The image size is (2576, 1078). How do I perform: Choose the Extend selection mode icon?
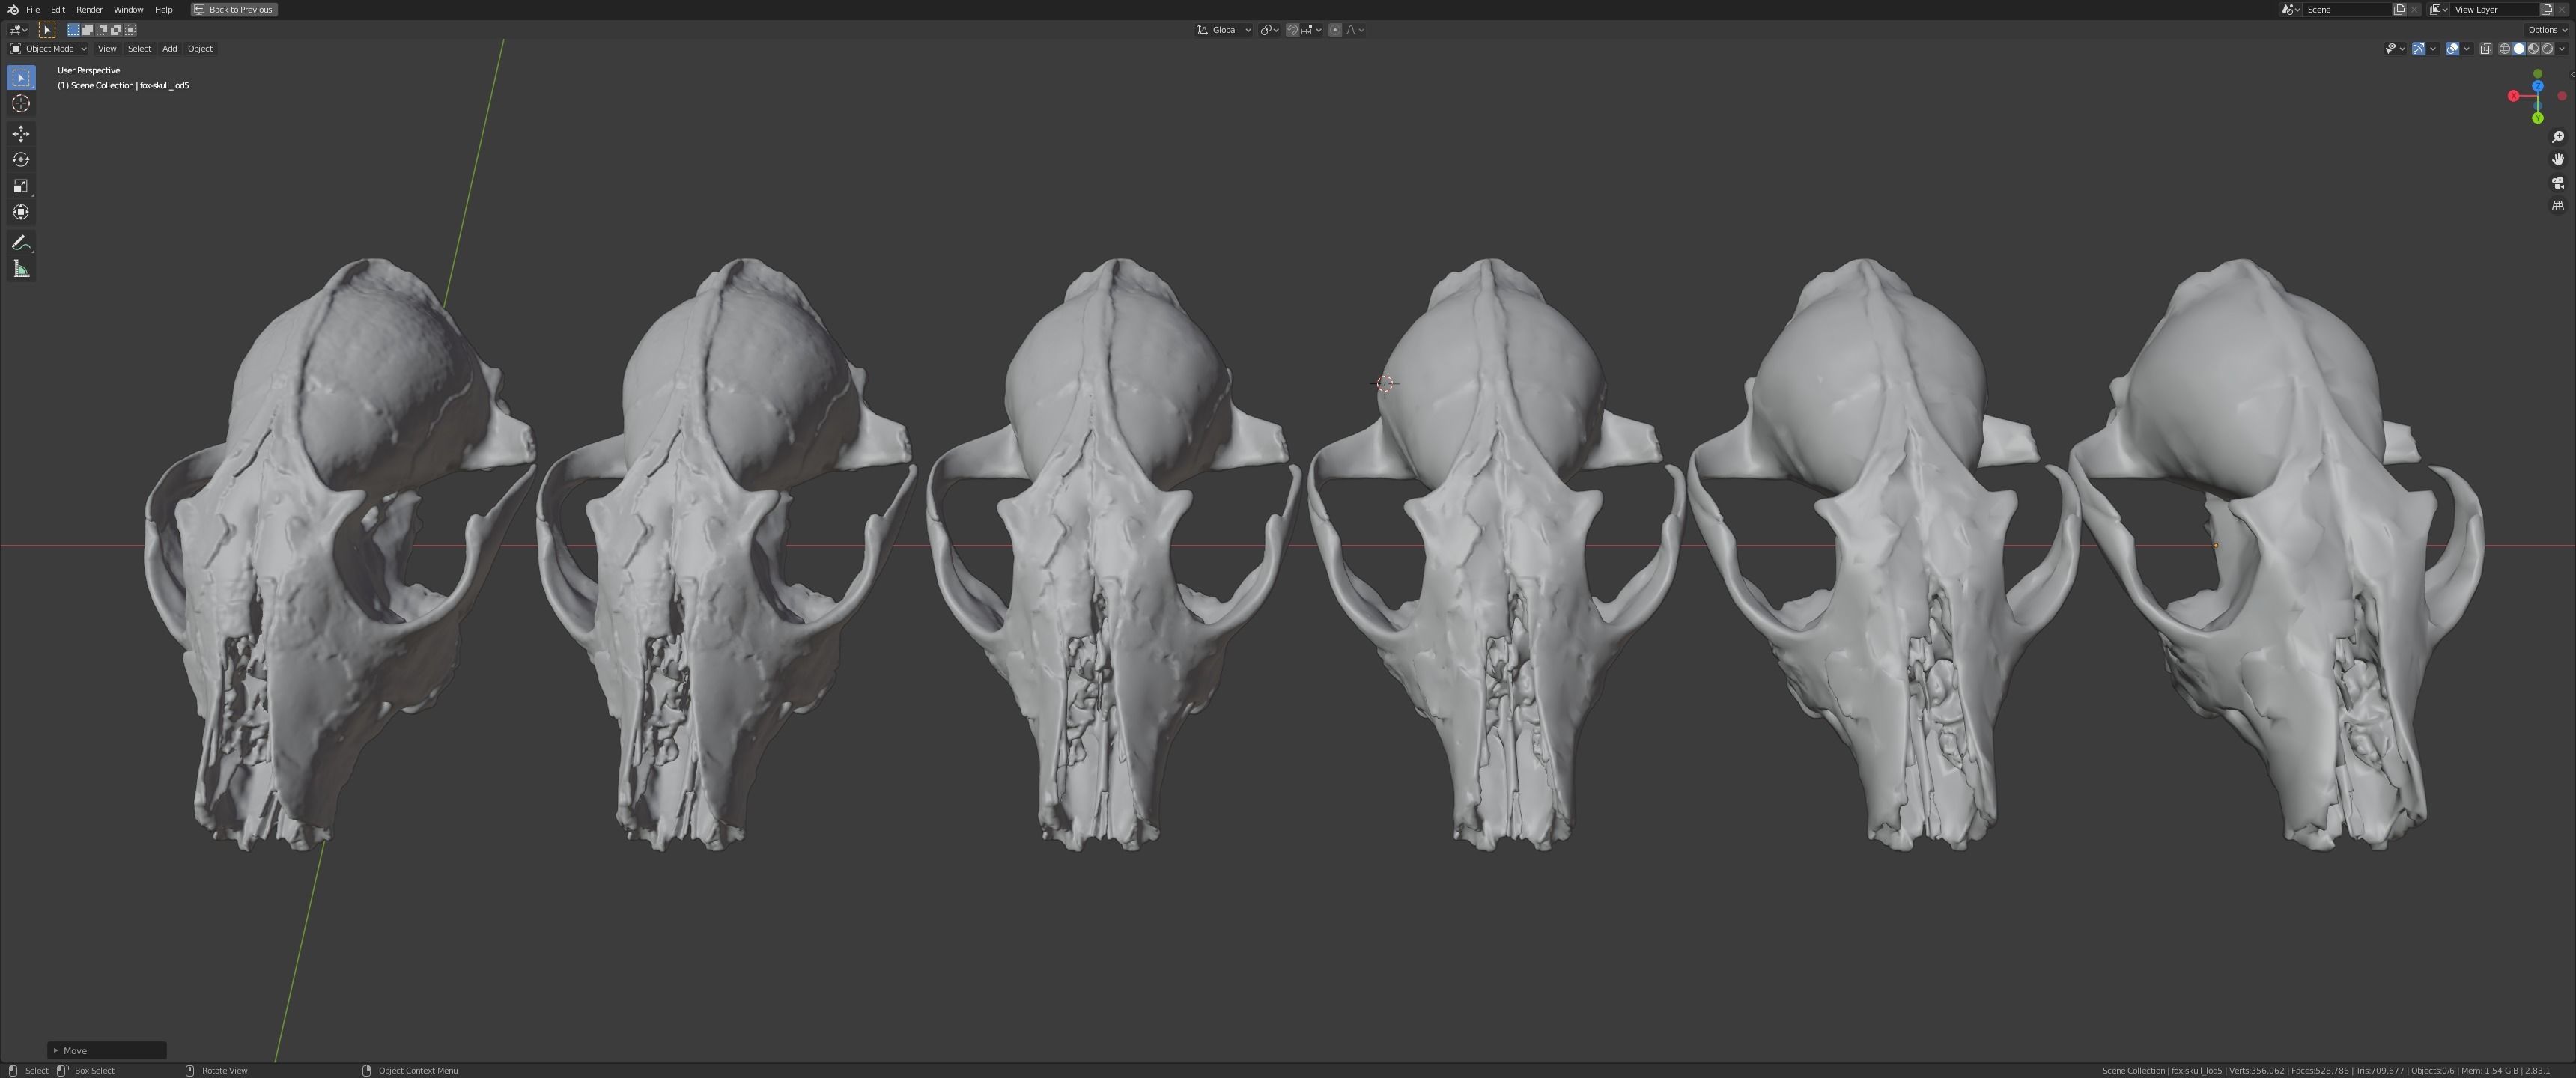[88, 30]
